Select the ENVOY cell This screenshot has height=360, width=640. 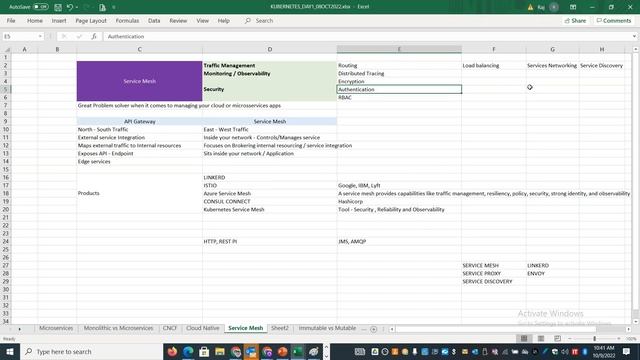pyautogui.click(x=552, y=273)
